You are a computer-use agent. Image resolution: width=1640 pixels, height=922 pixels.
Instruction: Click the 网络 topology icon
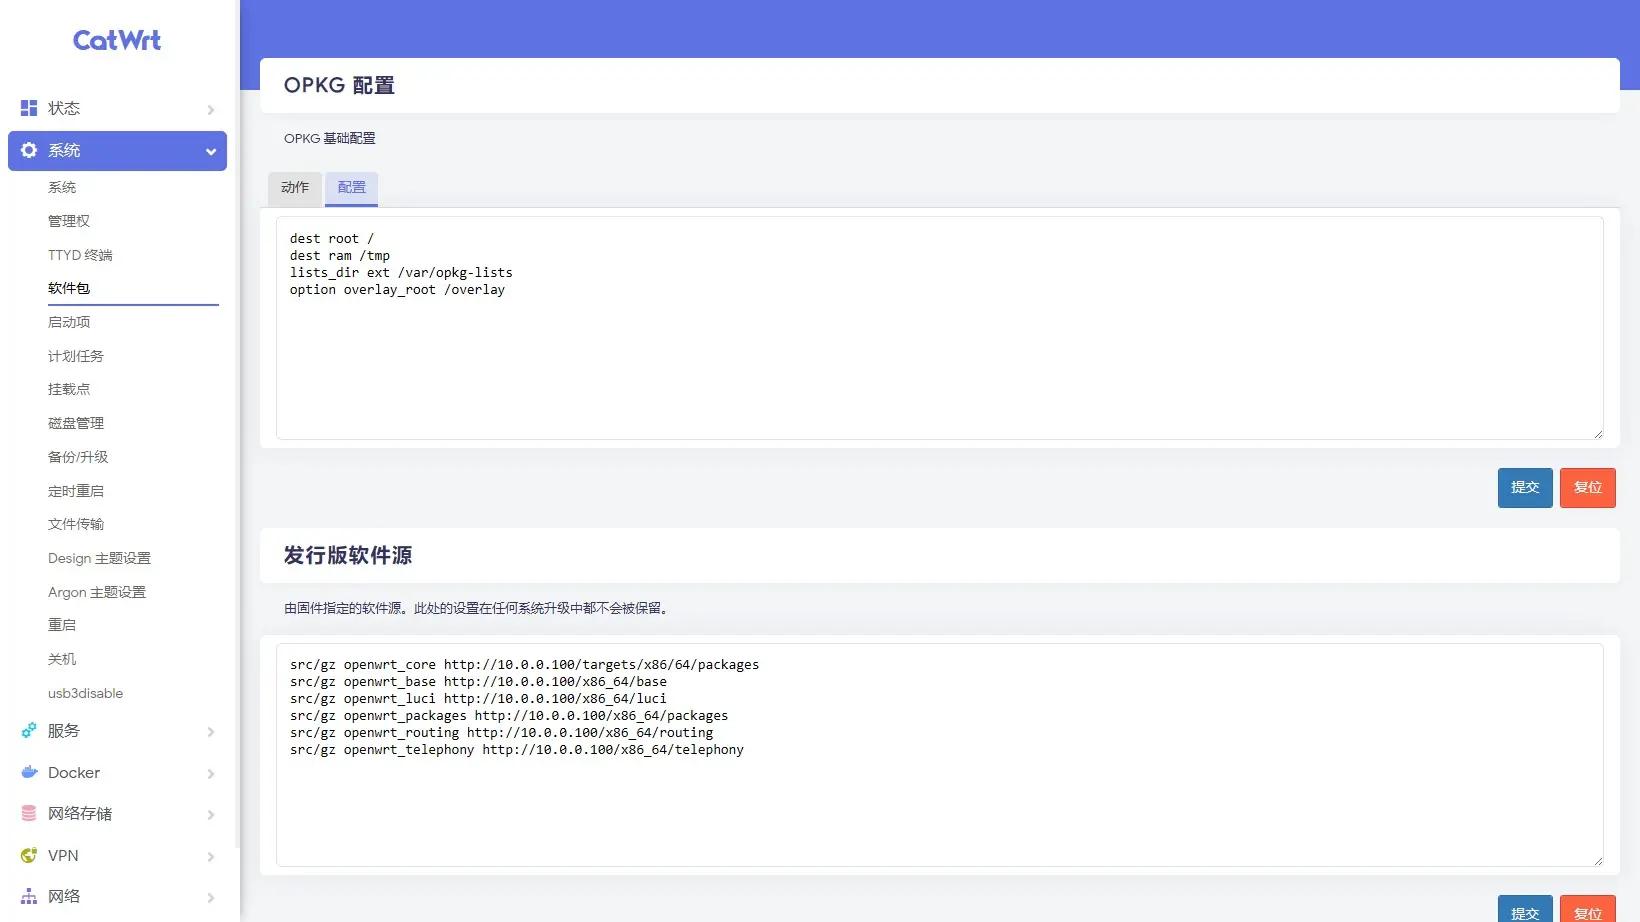tap(29, 897)
